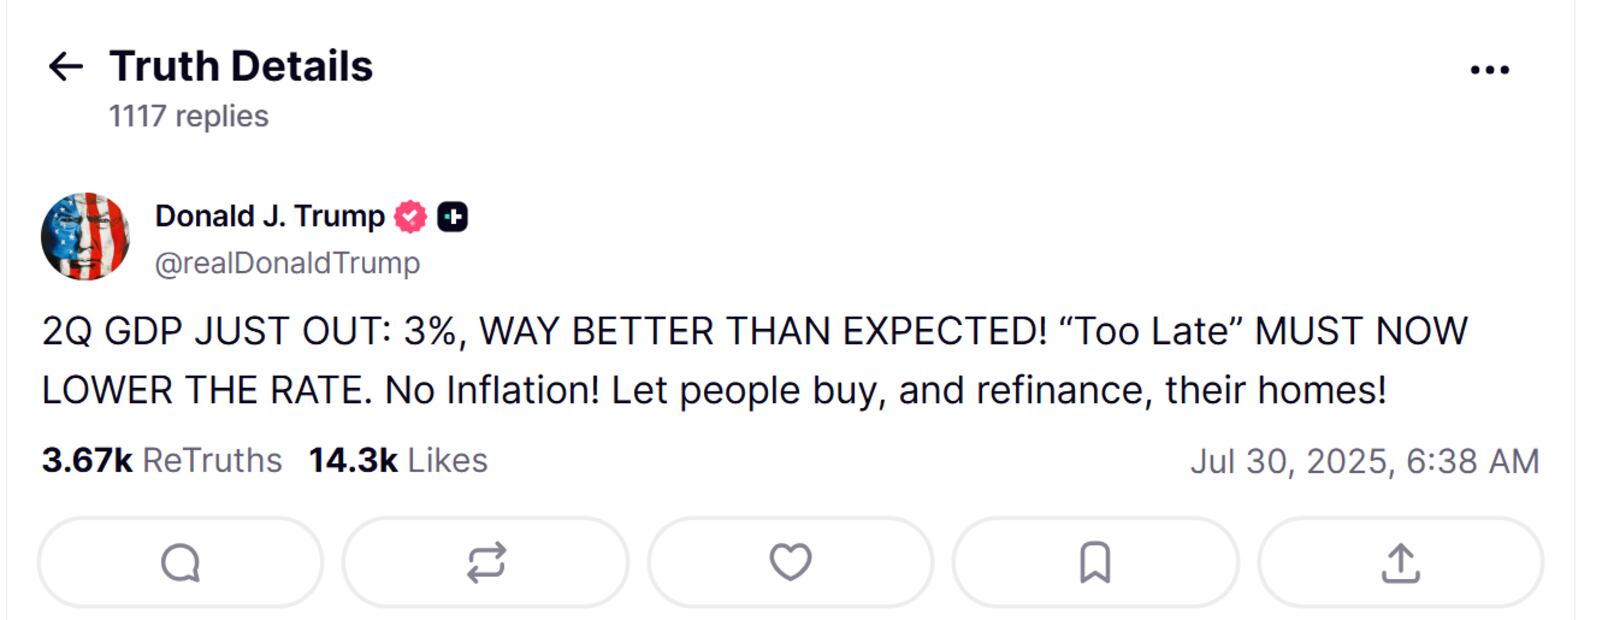Click the Jul 30, 2025 timestamp
The height and width of the screenshot is (620, 1602).
(x=1364, y=461)
